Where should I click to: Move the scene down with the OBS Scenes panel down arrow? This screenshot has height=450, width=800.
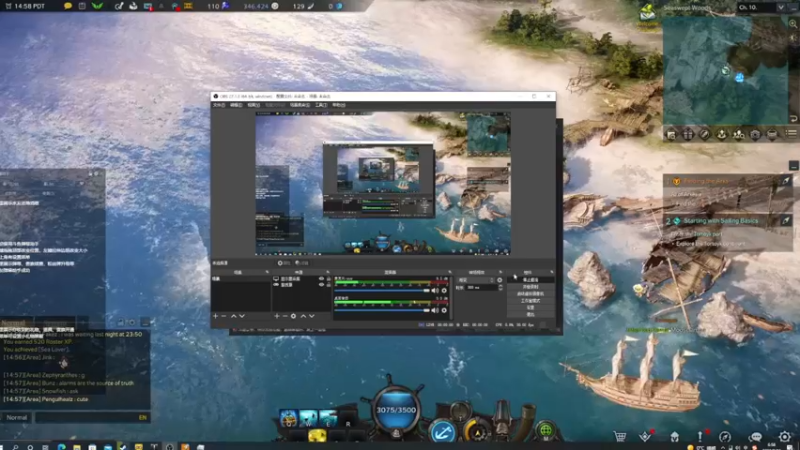click(242, 316)
